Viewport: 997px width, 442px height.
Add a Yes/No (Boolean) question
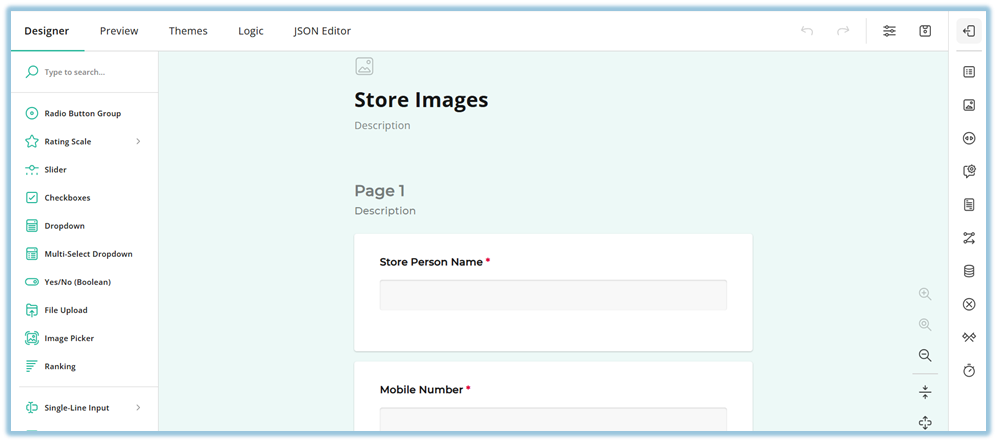77,282
